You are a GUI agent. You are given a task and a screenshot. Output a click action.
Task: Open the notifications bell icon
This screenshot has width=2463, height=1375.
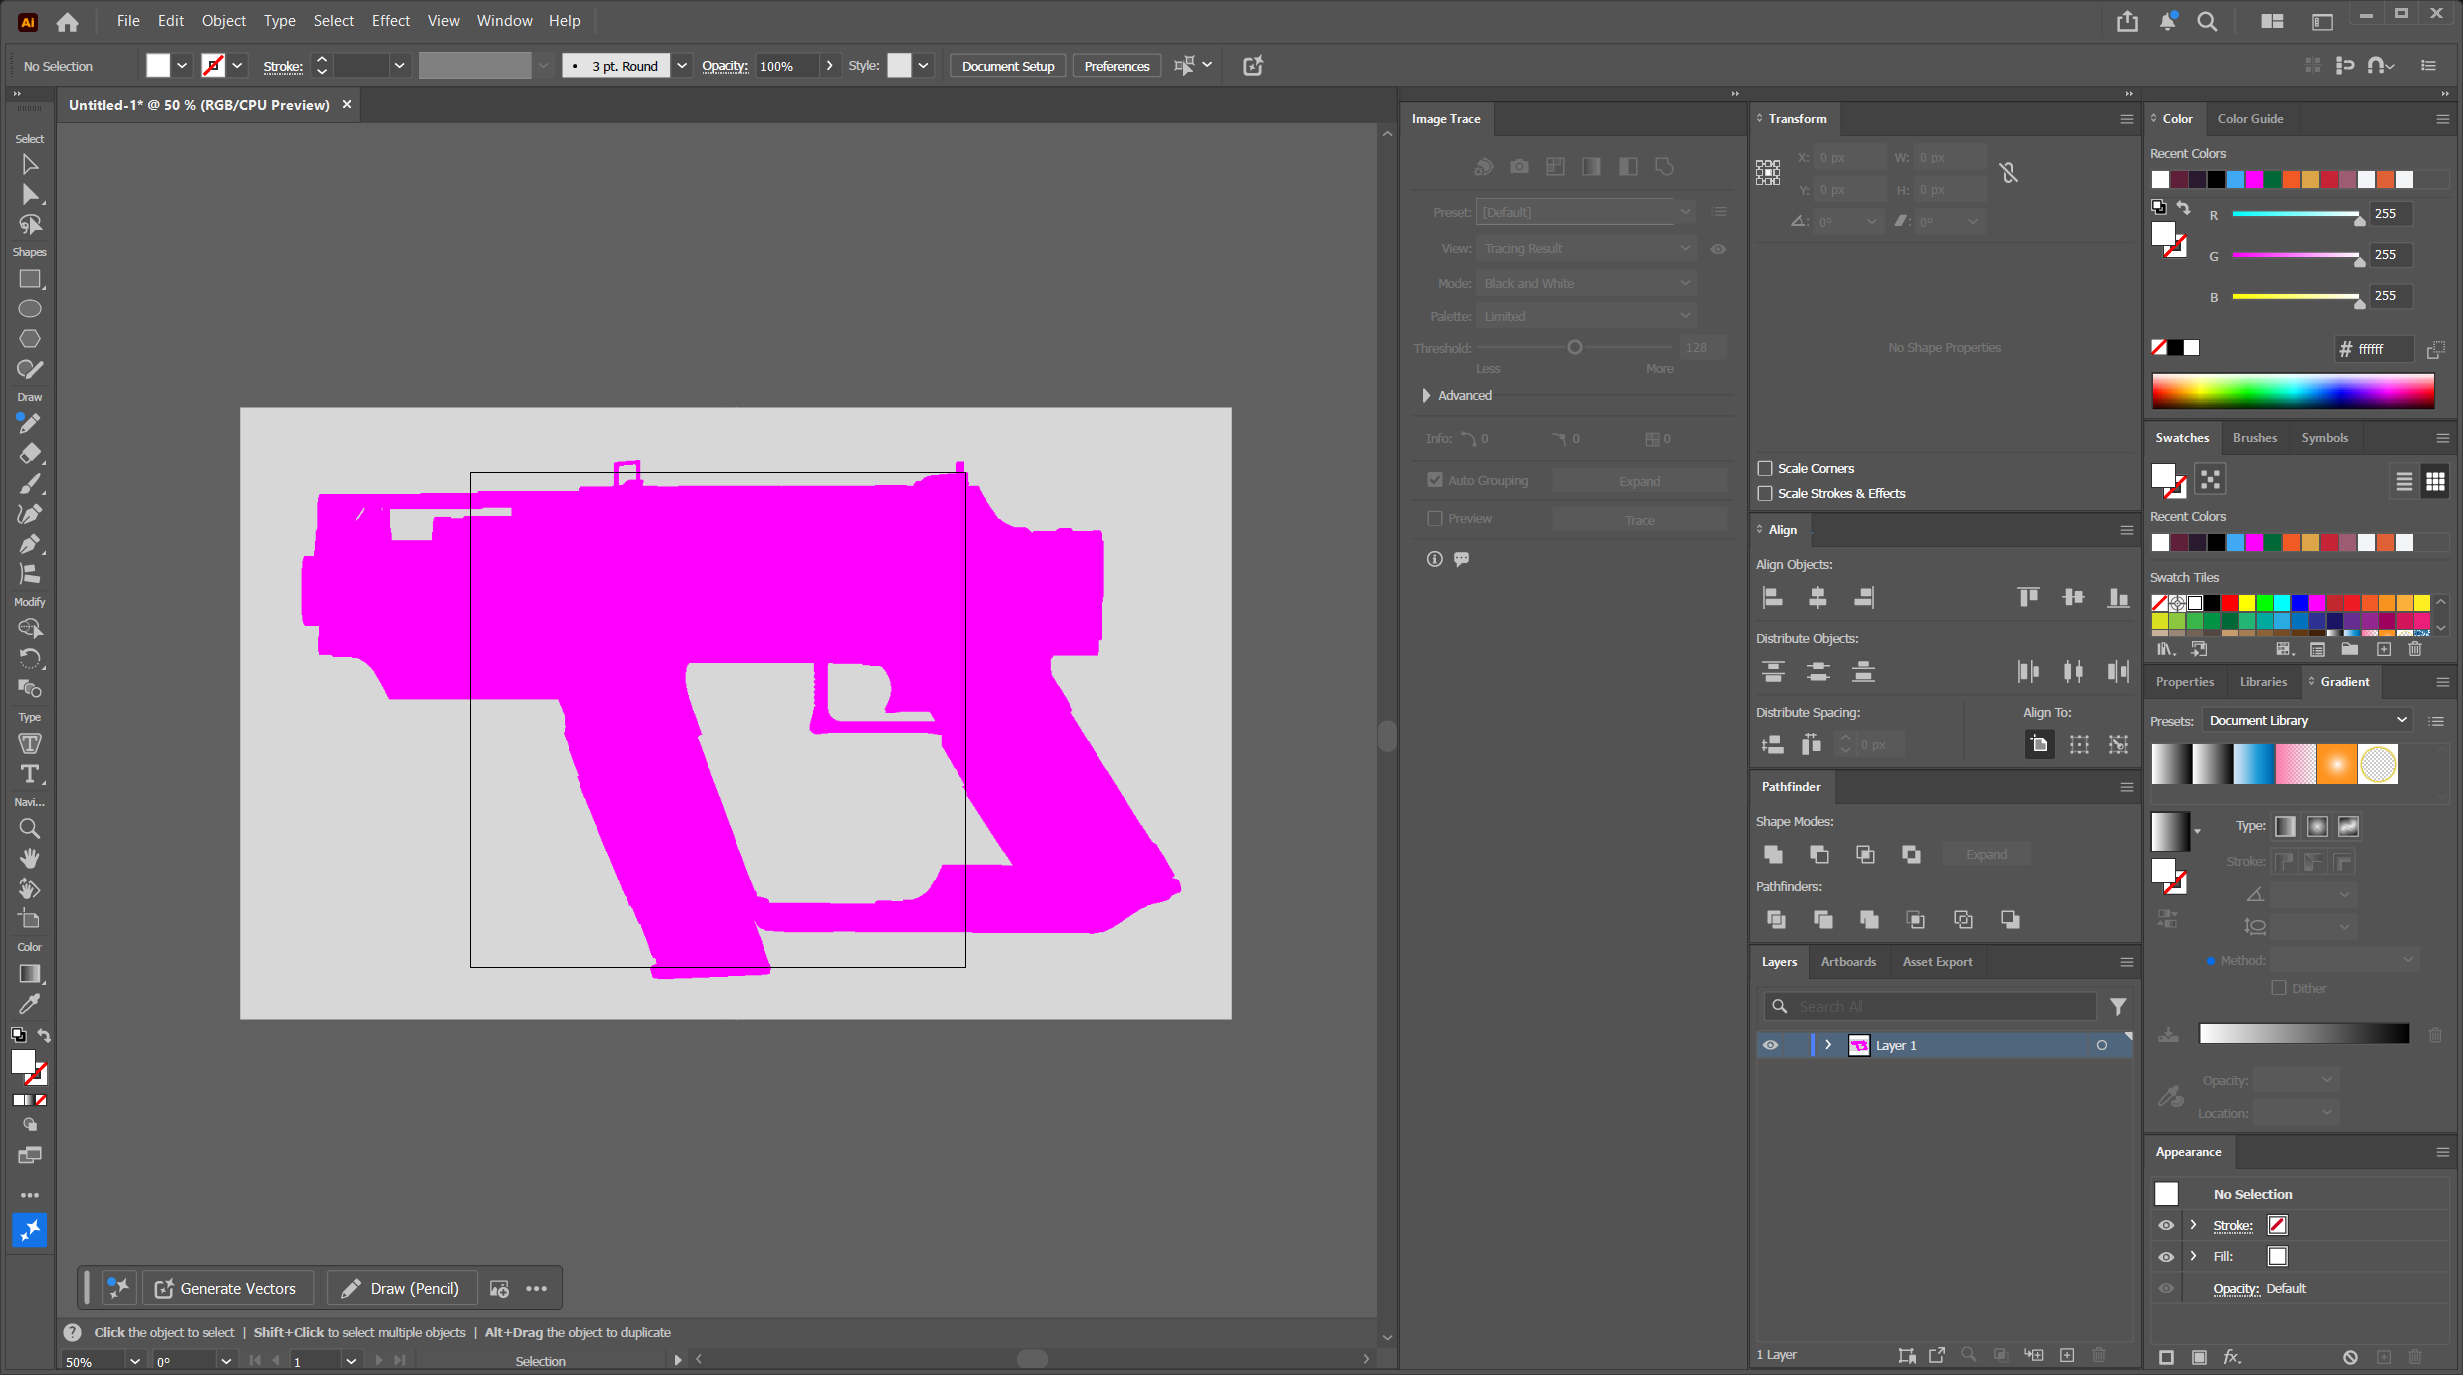[x=2167, y=21]
